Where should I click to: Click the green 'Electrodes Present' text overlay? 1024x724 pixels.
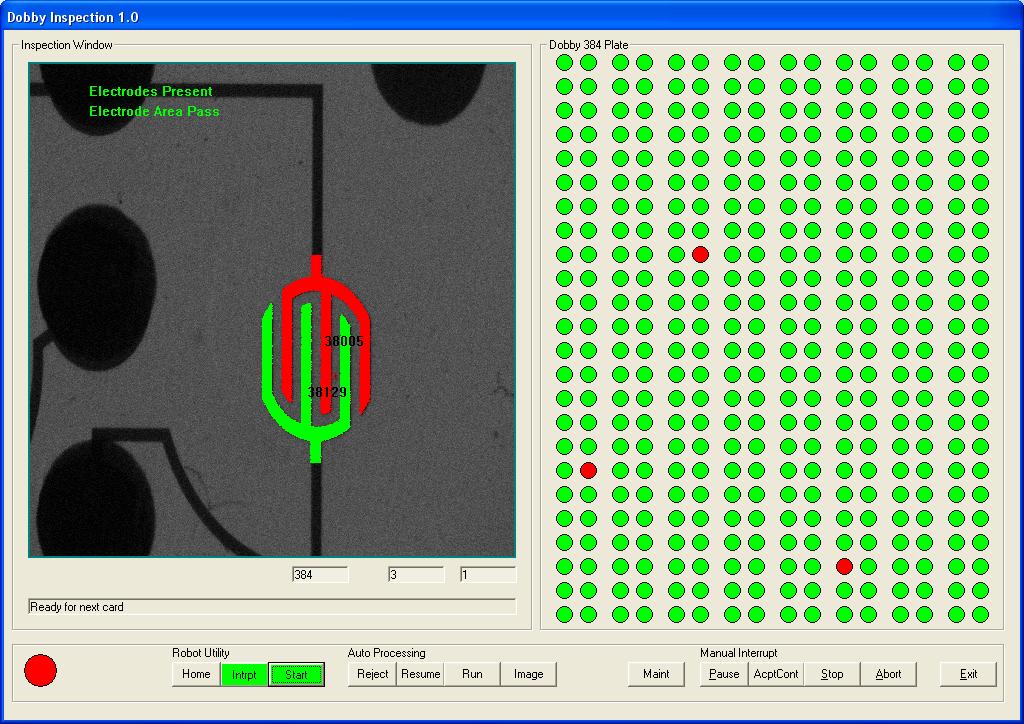click(x=150, y=91)
